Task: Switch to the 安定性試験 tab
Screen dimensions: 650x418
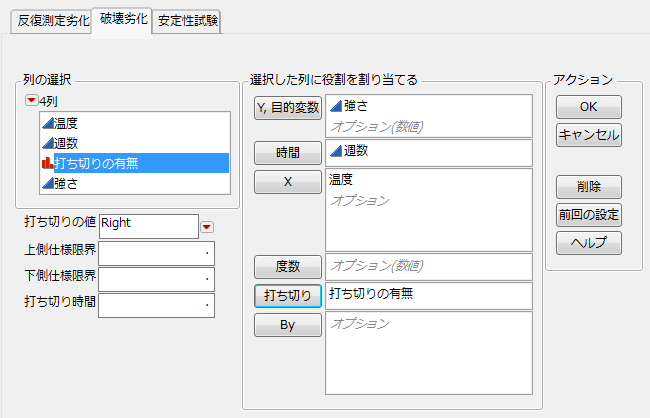Action: tap(188, 20)
